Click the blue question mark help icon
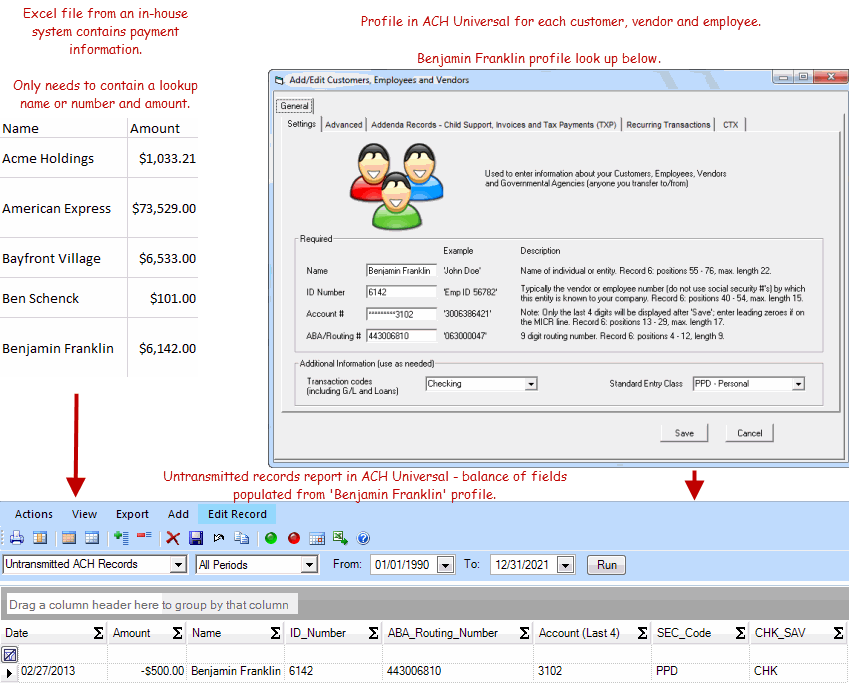This screenshot has height=683, width=849. (x=363, y=538)
